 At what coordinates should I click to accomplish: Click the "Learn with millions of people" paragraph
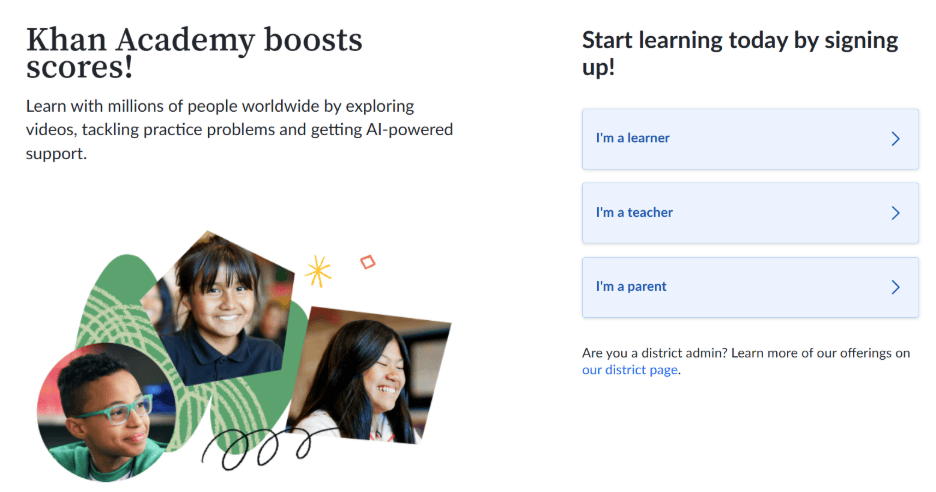pos(239,130)
